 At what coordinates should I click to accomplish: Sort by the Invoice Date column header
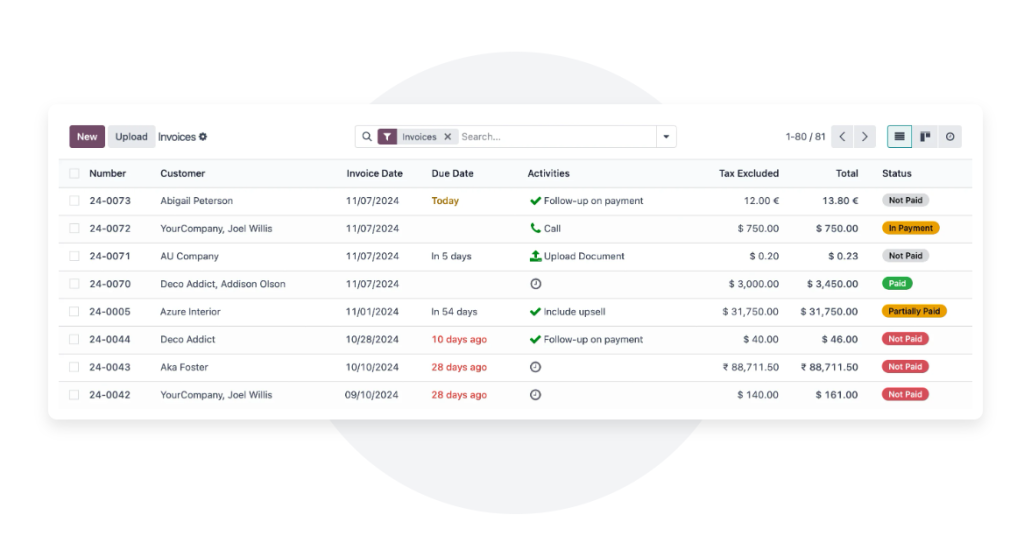(x=374, y=174)
